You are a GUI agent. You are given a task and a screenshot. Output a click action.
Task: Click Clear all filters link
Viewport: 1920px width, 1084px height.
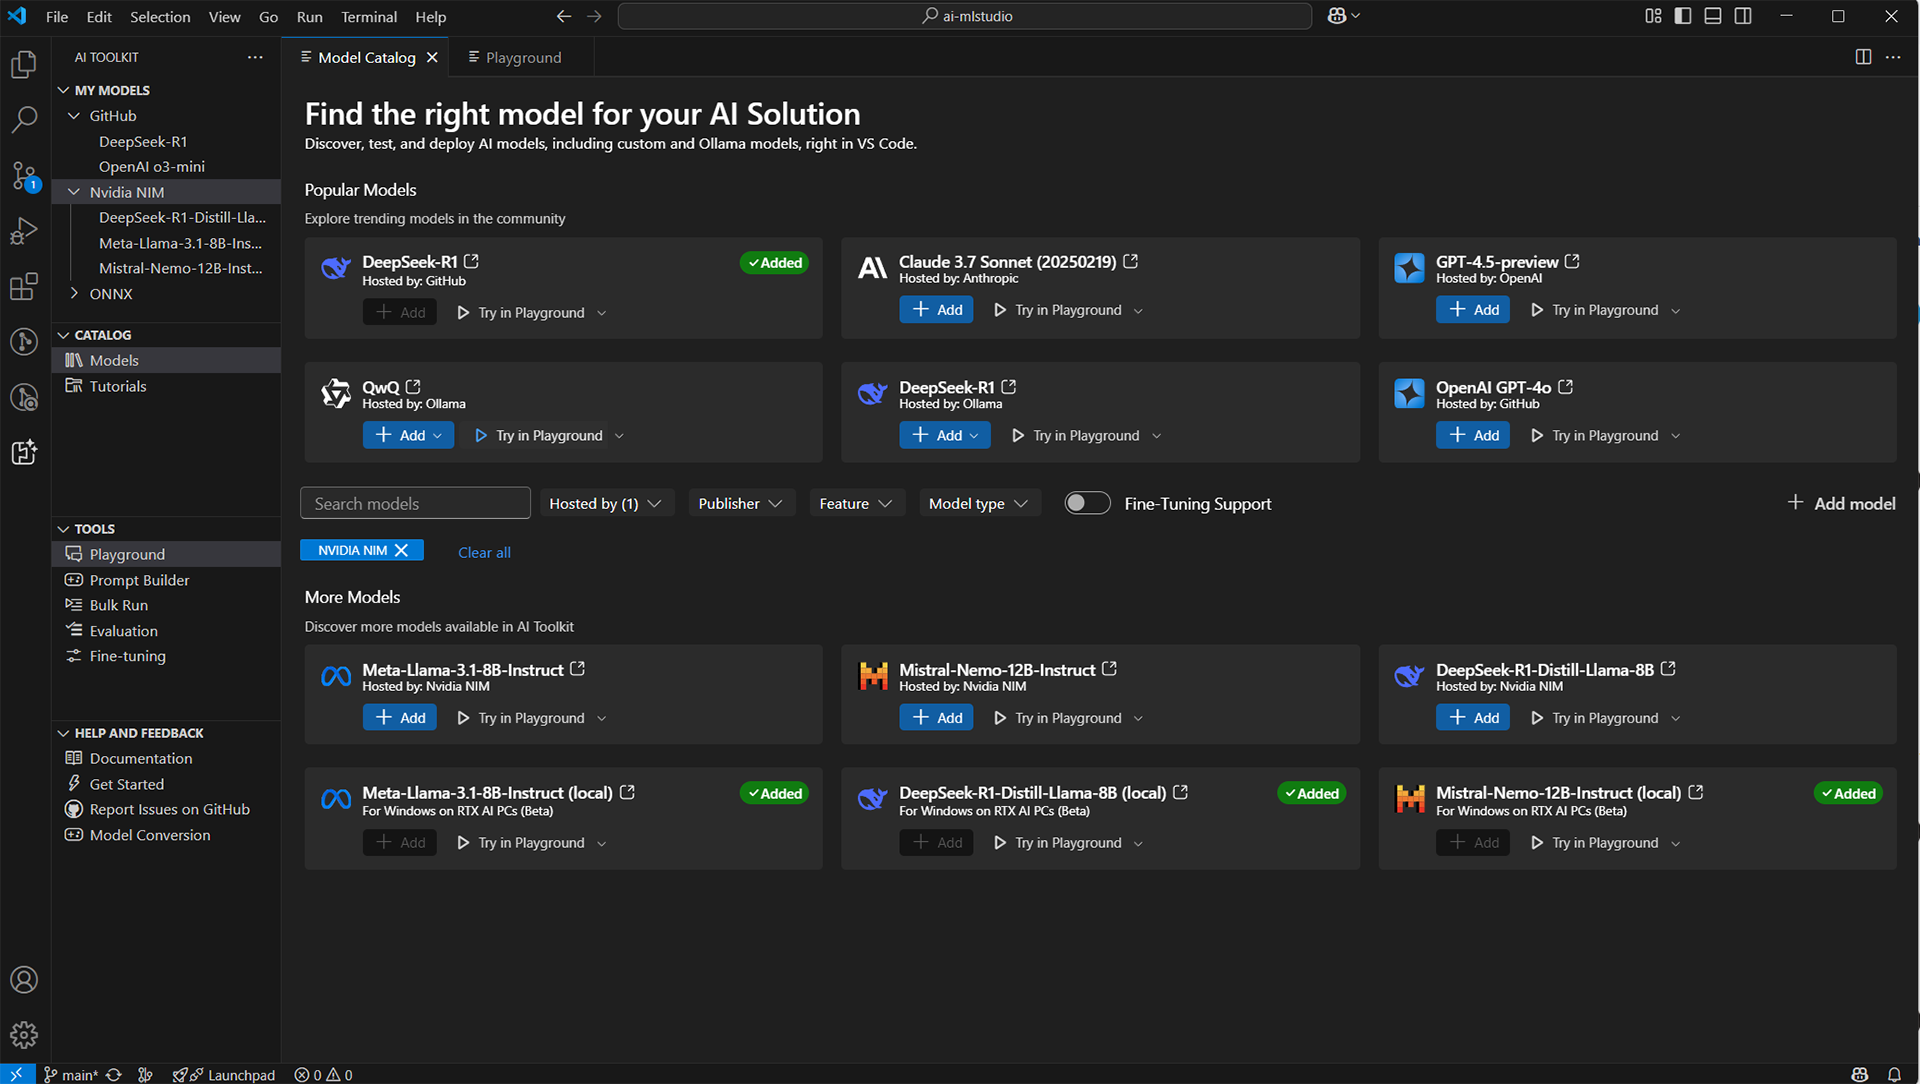(484, 552)
